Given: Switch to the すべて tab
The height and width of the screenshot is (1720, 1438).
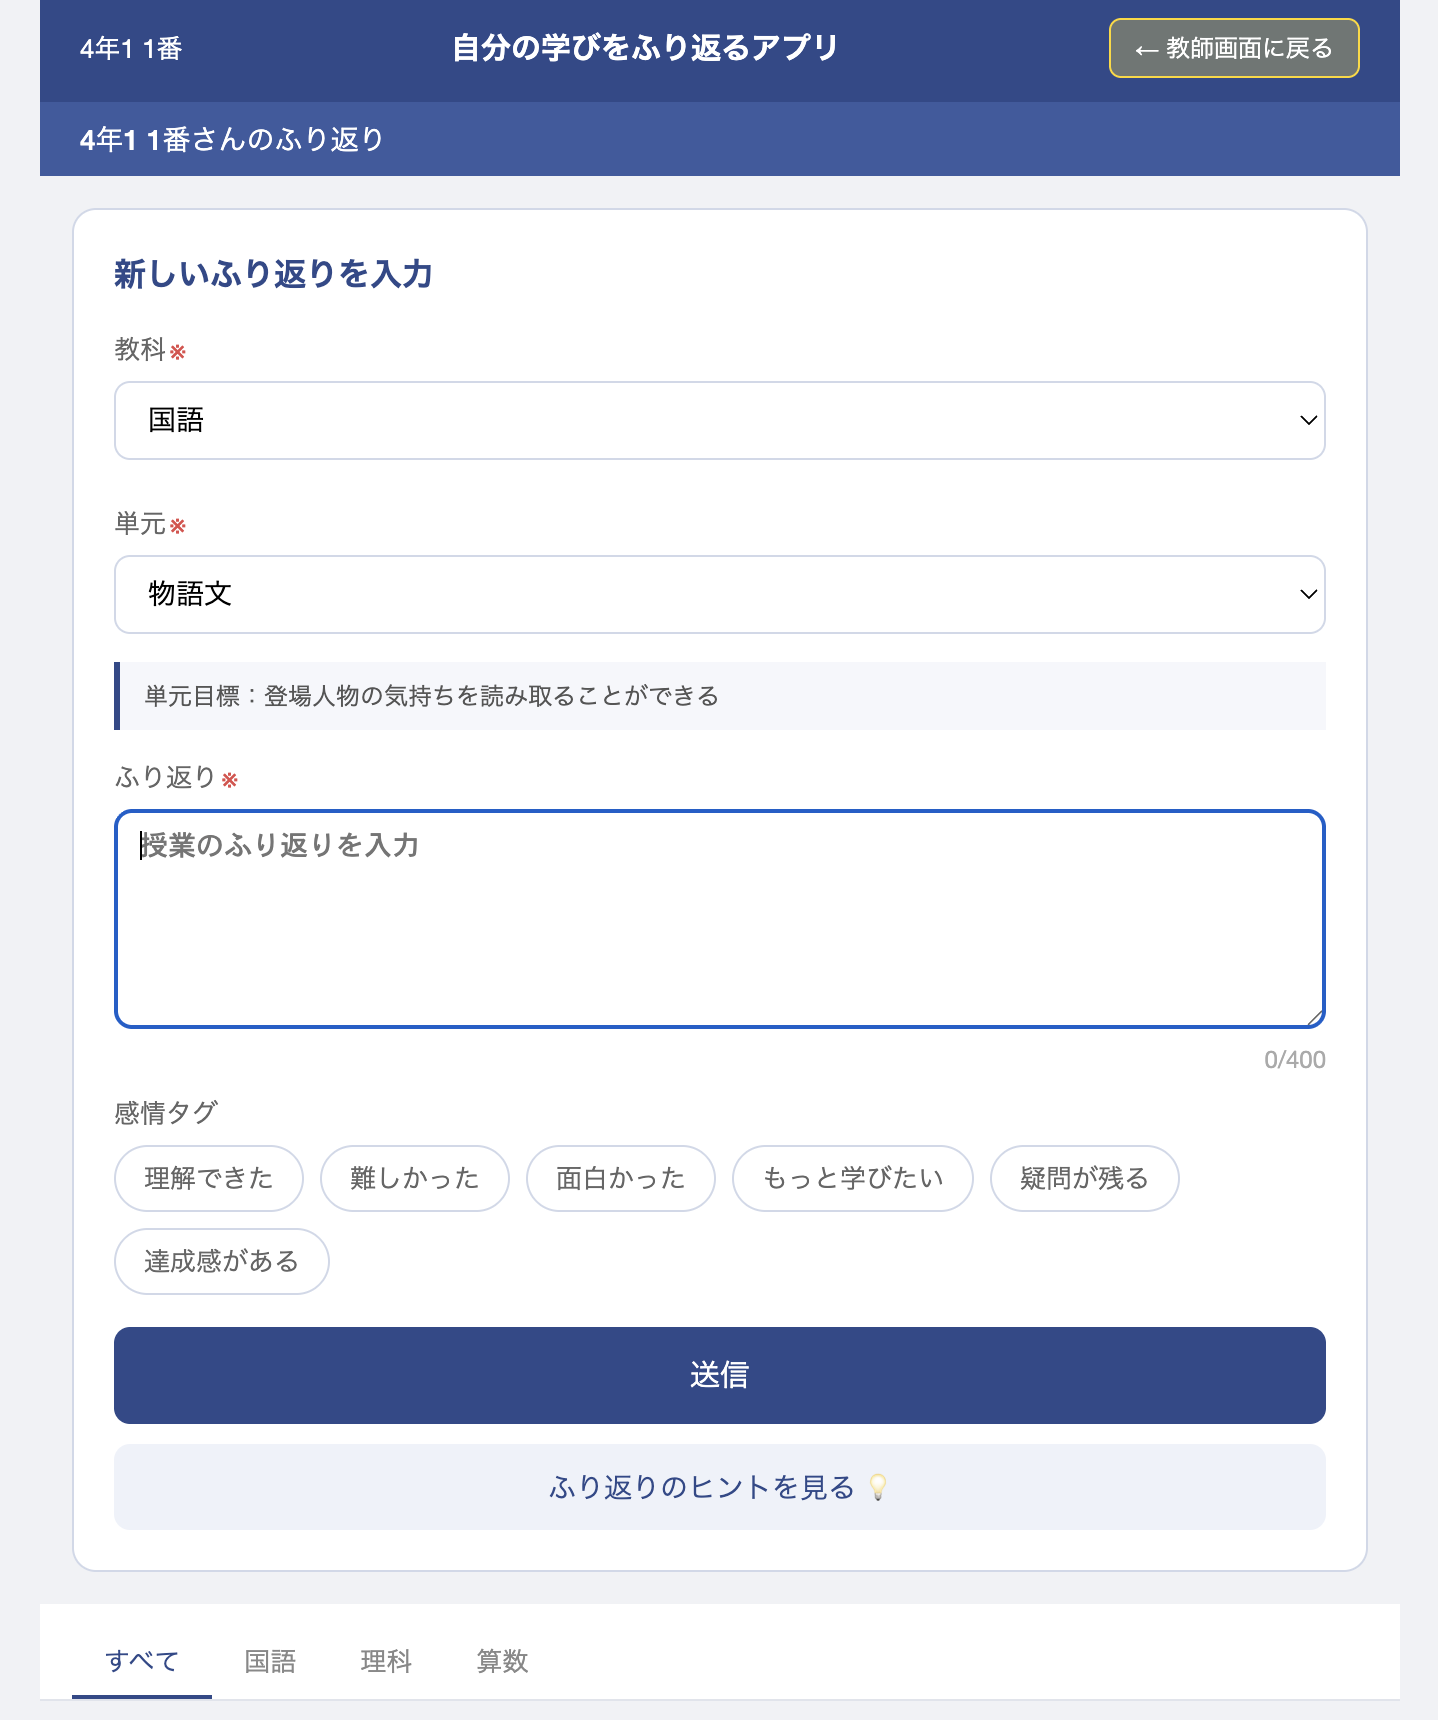Looking at the screenshot, I should coord(142,1661).
